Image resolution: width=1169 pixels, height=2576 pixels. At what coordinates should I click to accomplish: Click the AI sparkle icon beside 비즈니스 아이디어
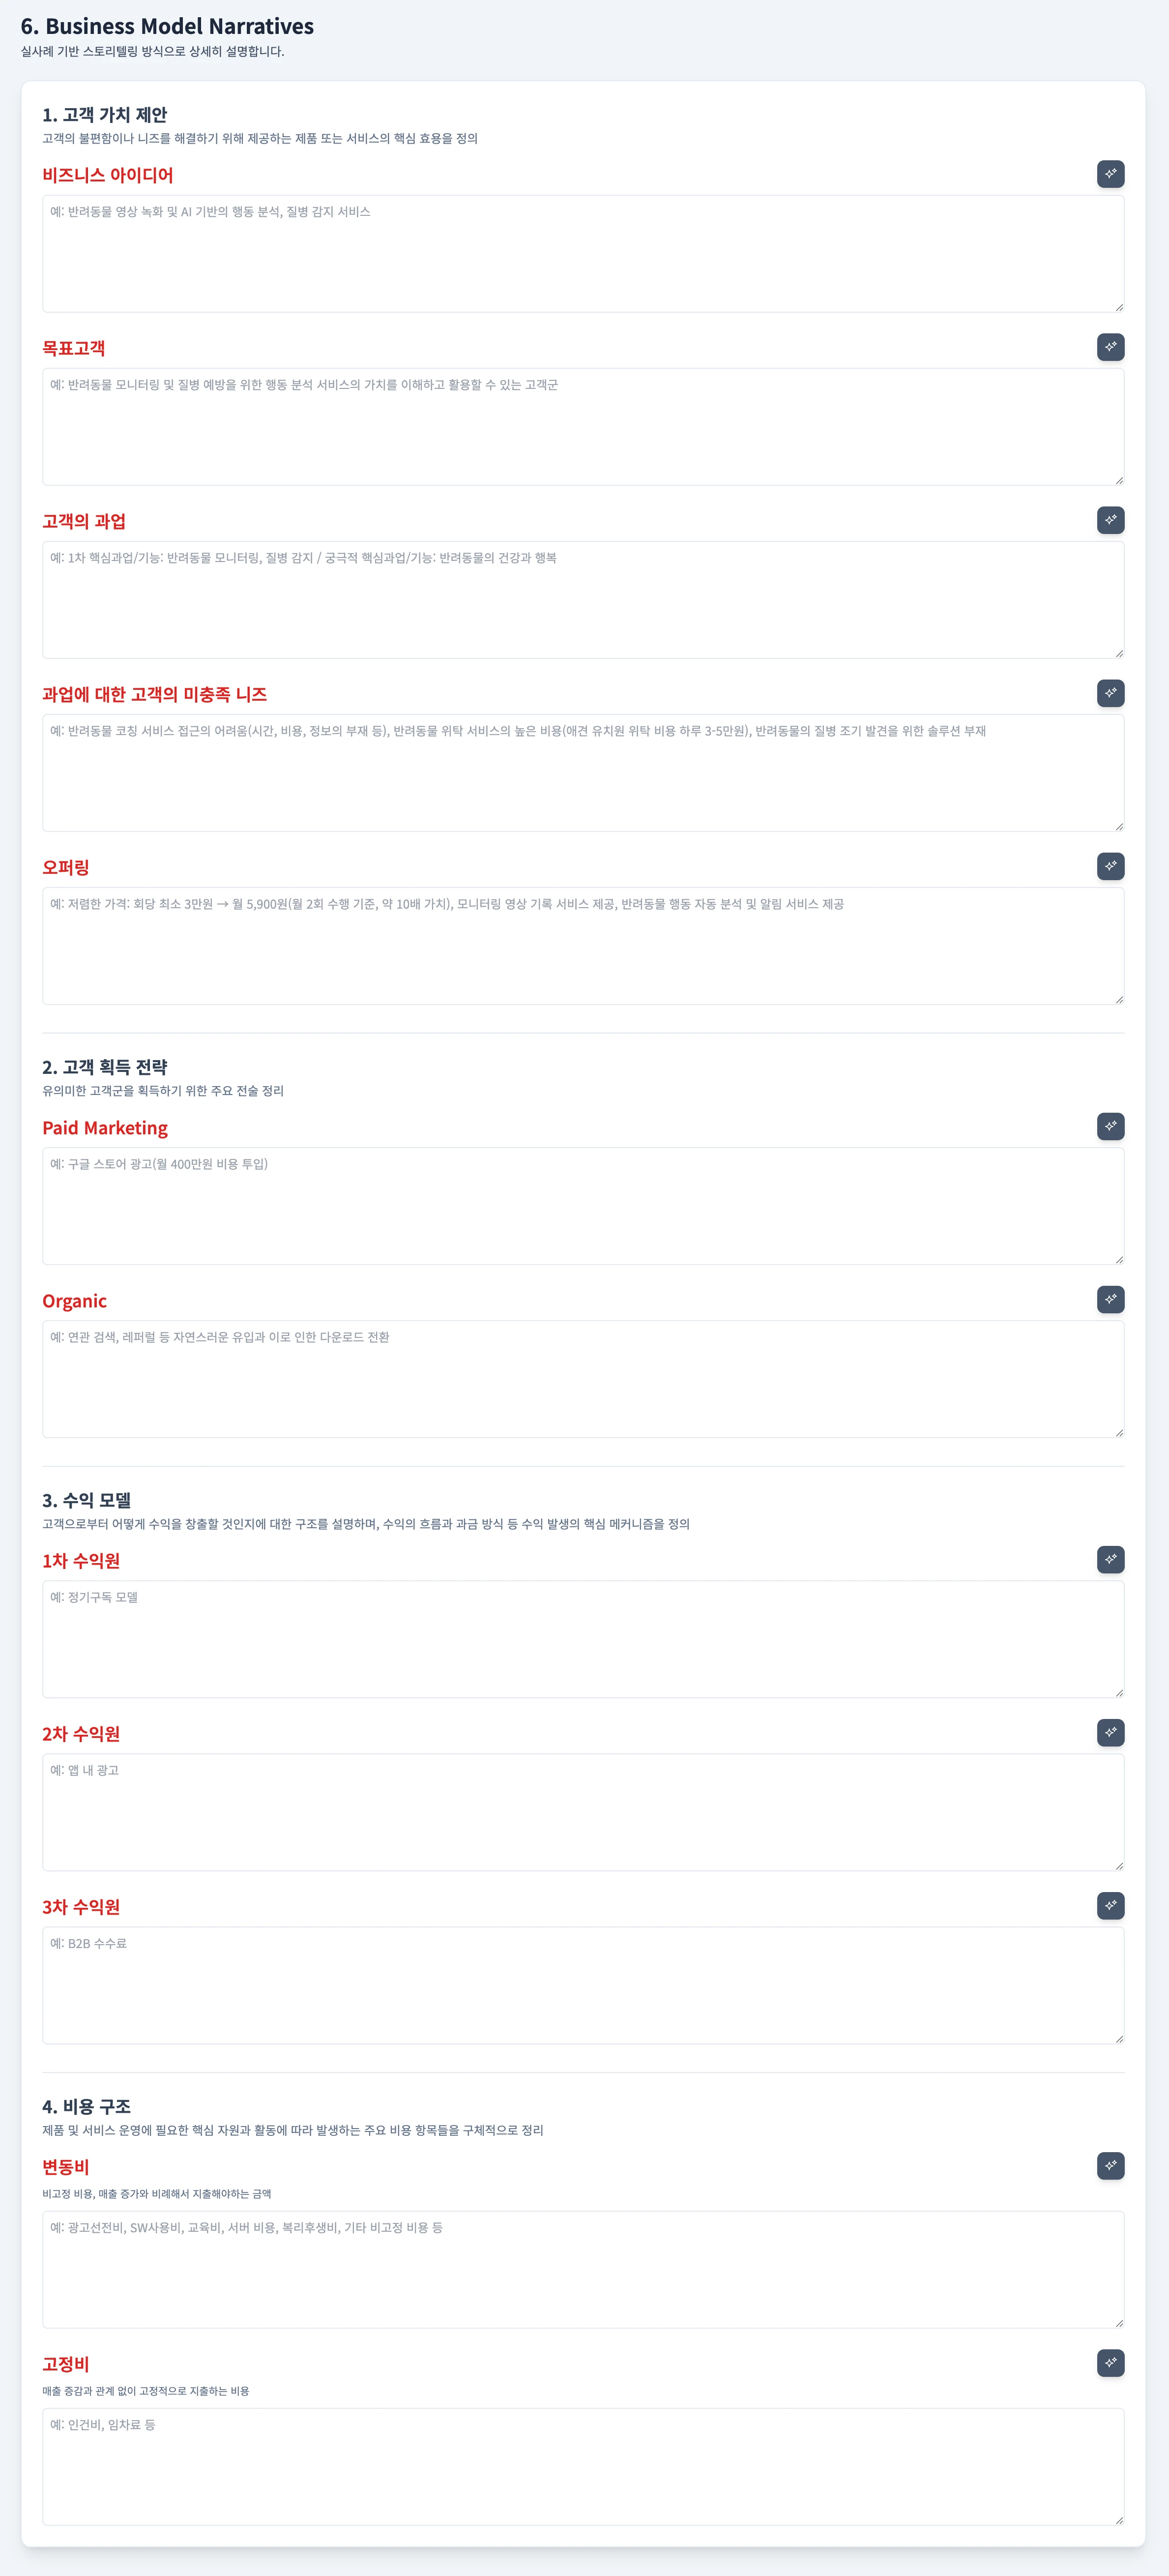coord(1110,174)
